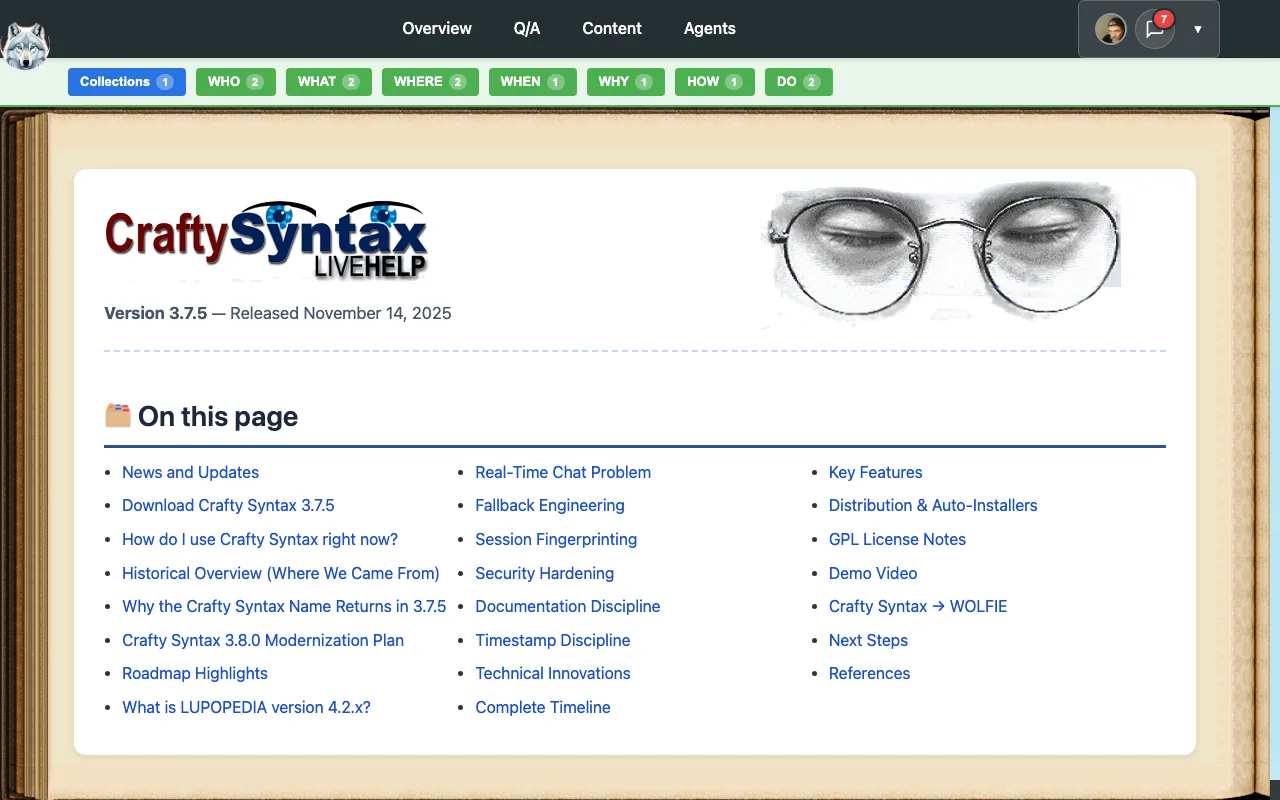Select the DO filter button
This screenshot has height=800, width=1280.
[798, 82]
